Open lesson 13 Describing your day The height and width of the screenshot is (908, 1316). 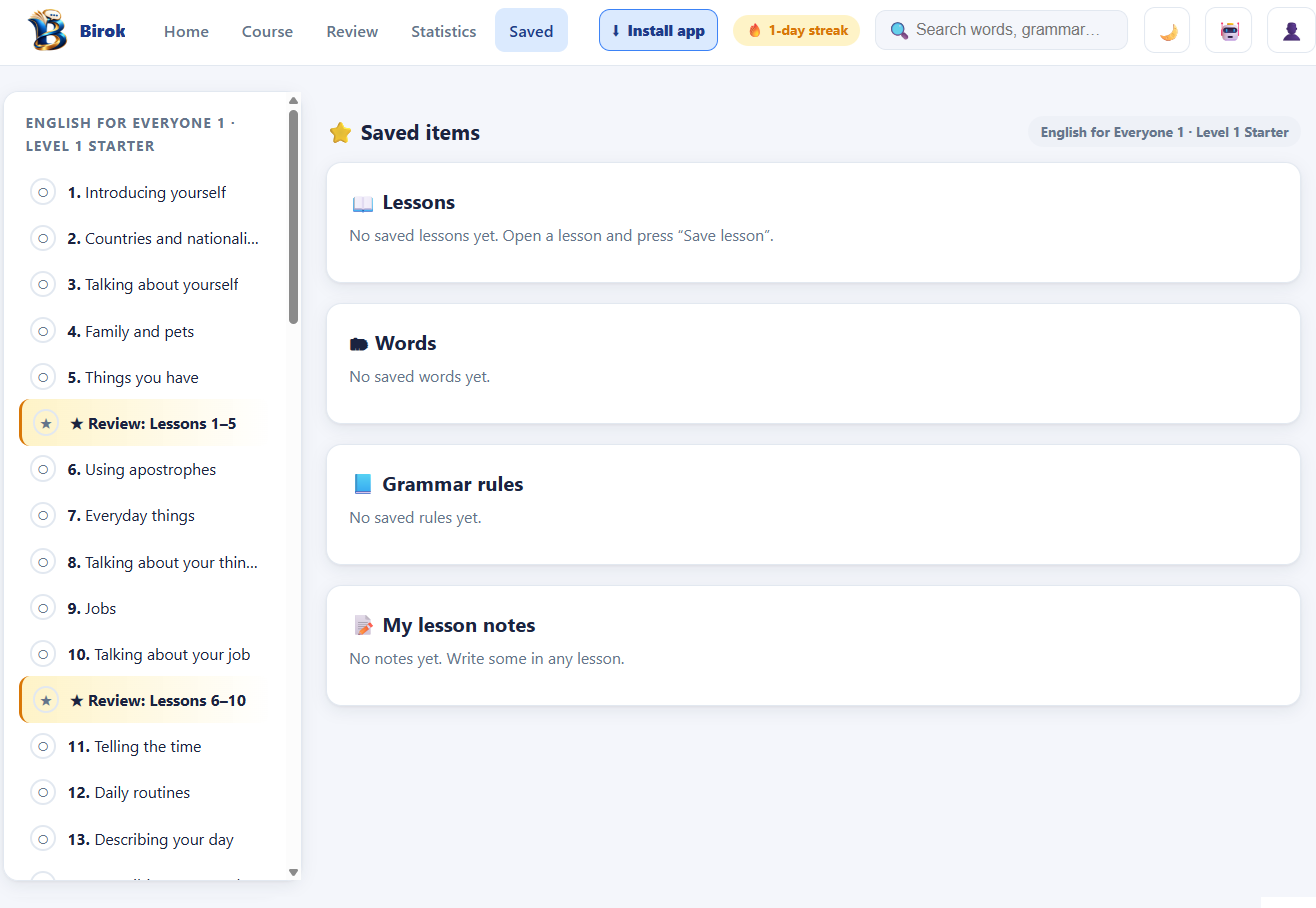click(153, 839)
